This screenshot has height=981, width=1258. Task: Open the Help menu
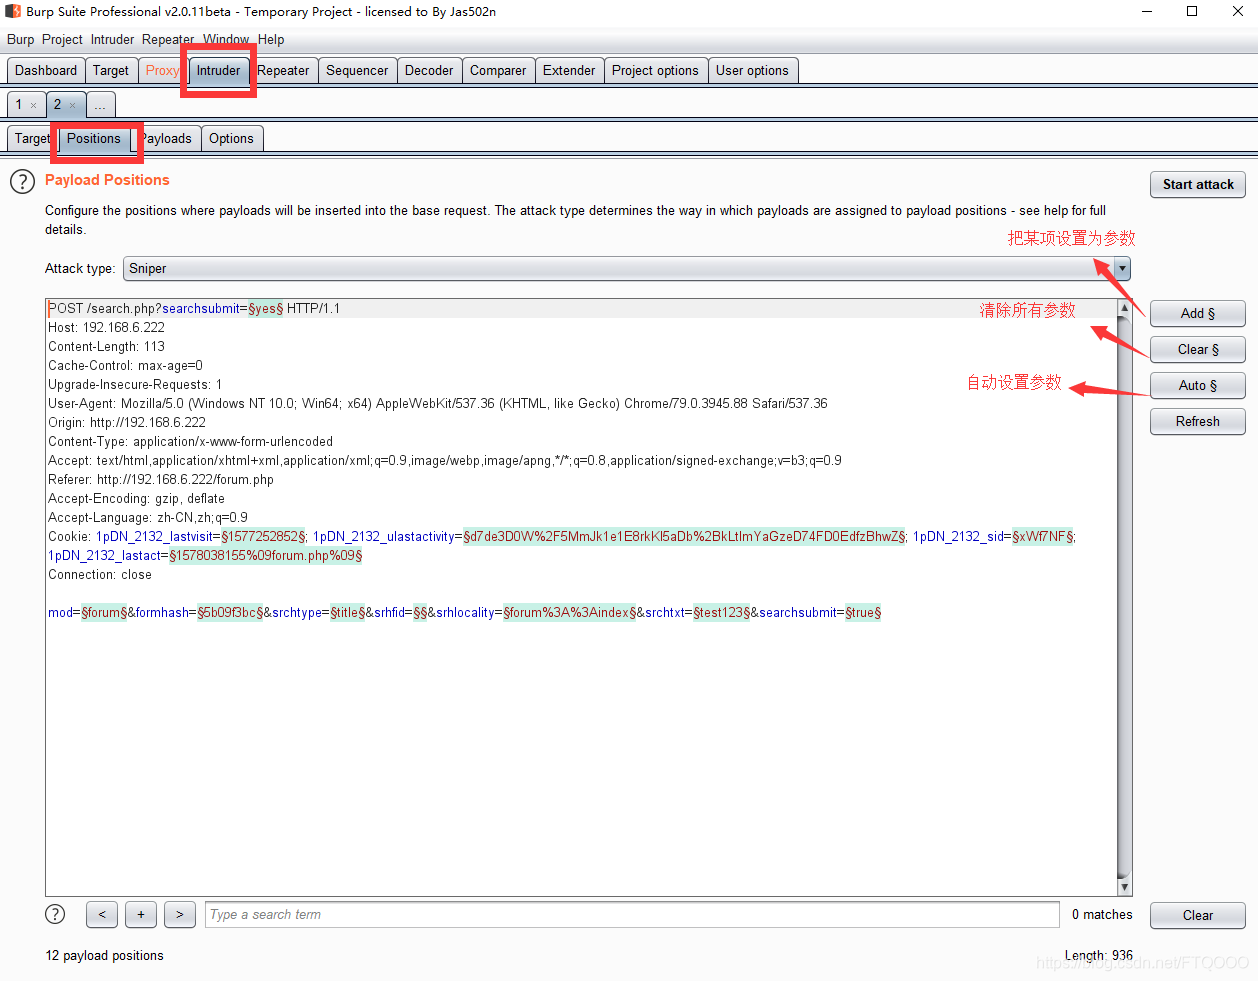point(271,40)
